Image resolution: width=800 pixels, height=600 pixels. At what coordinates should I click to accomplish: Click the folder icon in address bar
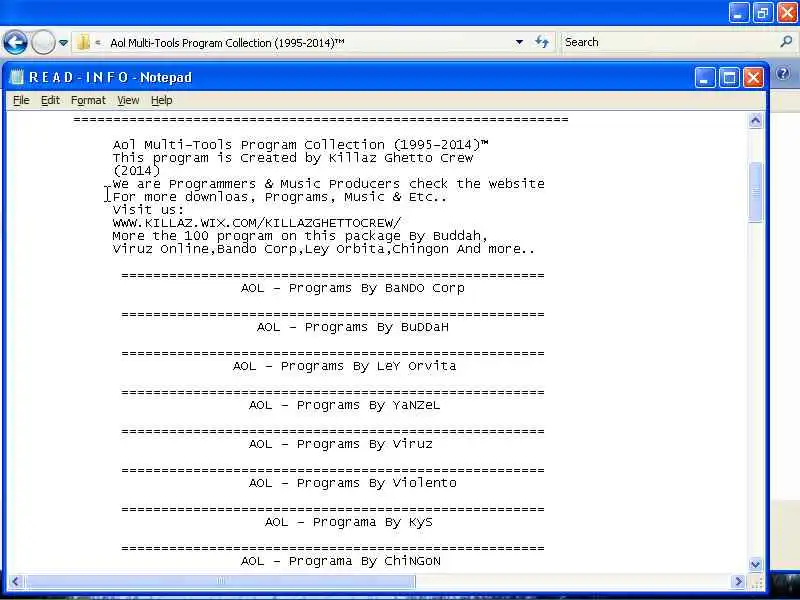tap(83, 42)
